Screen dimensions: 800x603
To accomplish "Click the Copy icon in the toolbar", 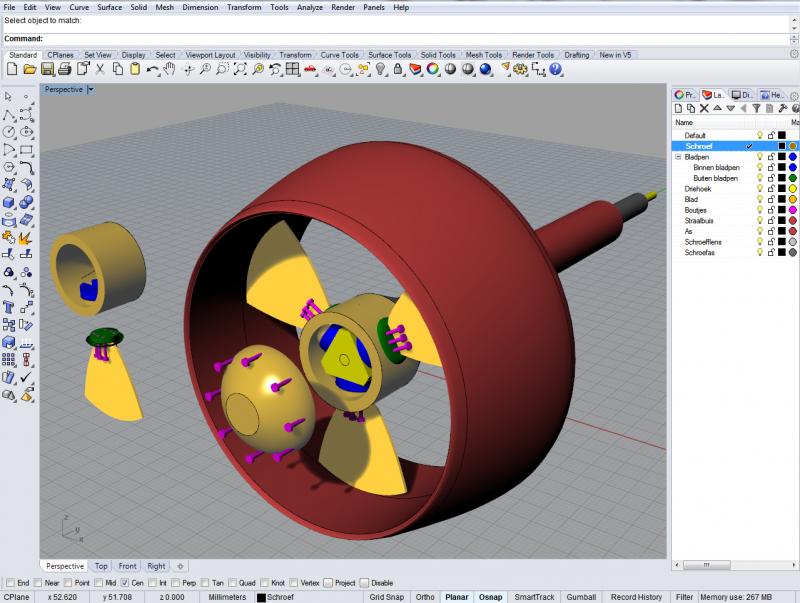I will pyautogui.click(x=118, y=69).
